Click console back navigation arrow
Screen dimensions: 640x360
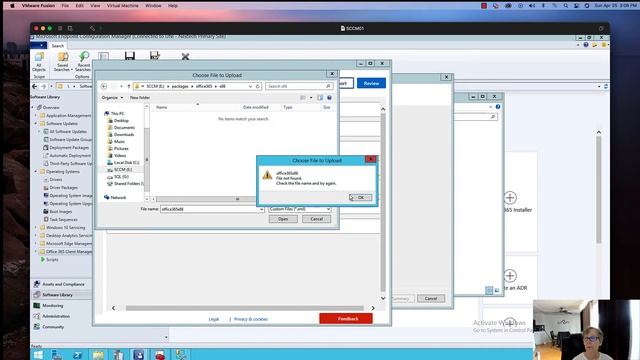(35, 86)
